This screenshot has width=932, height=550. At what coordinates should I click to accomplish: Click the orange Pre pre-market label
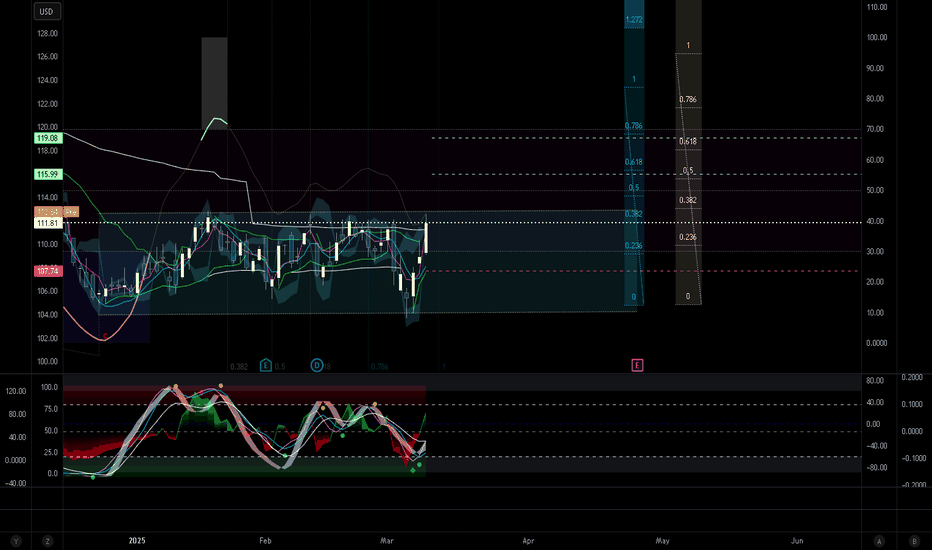click(x=71, y=212)
